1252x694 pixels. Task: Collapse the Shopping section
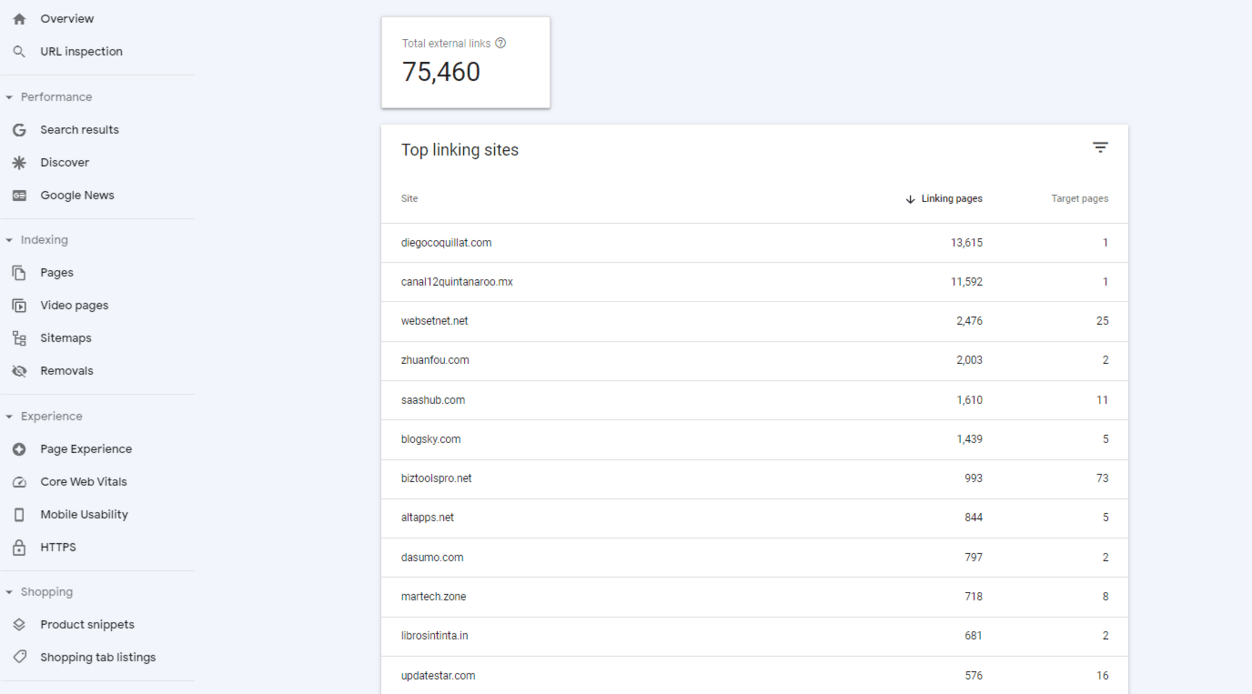(9, 593)
